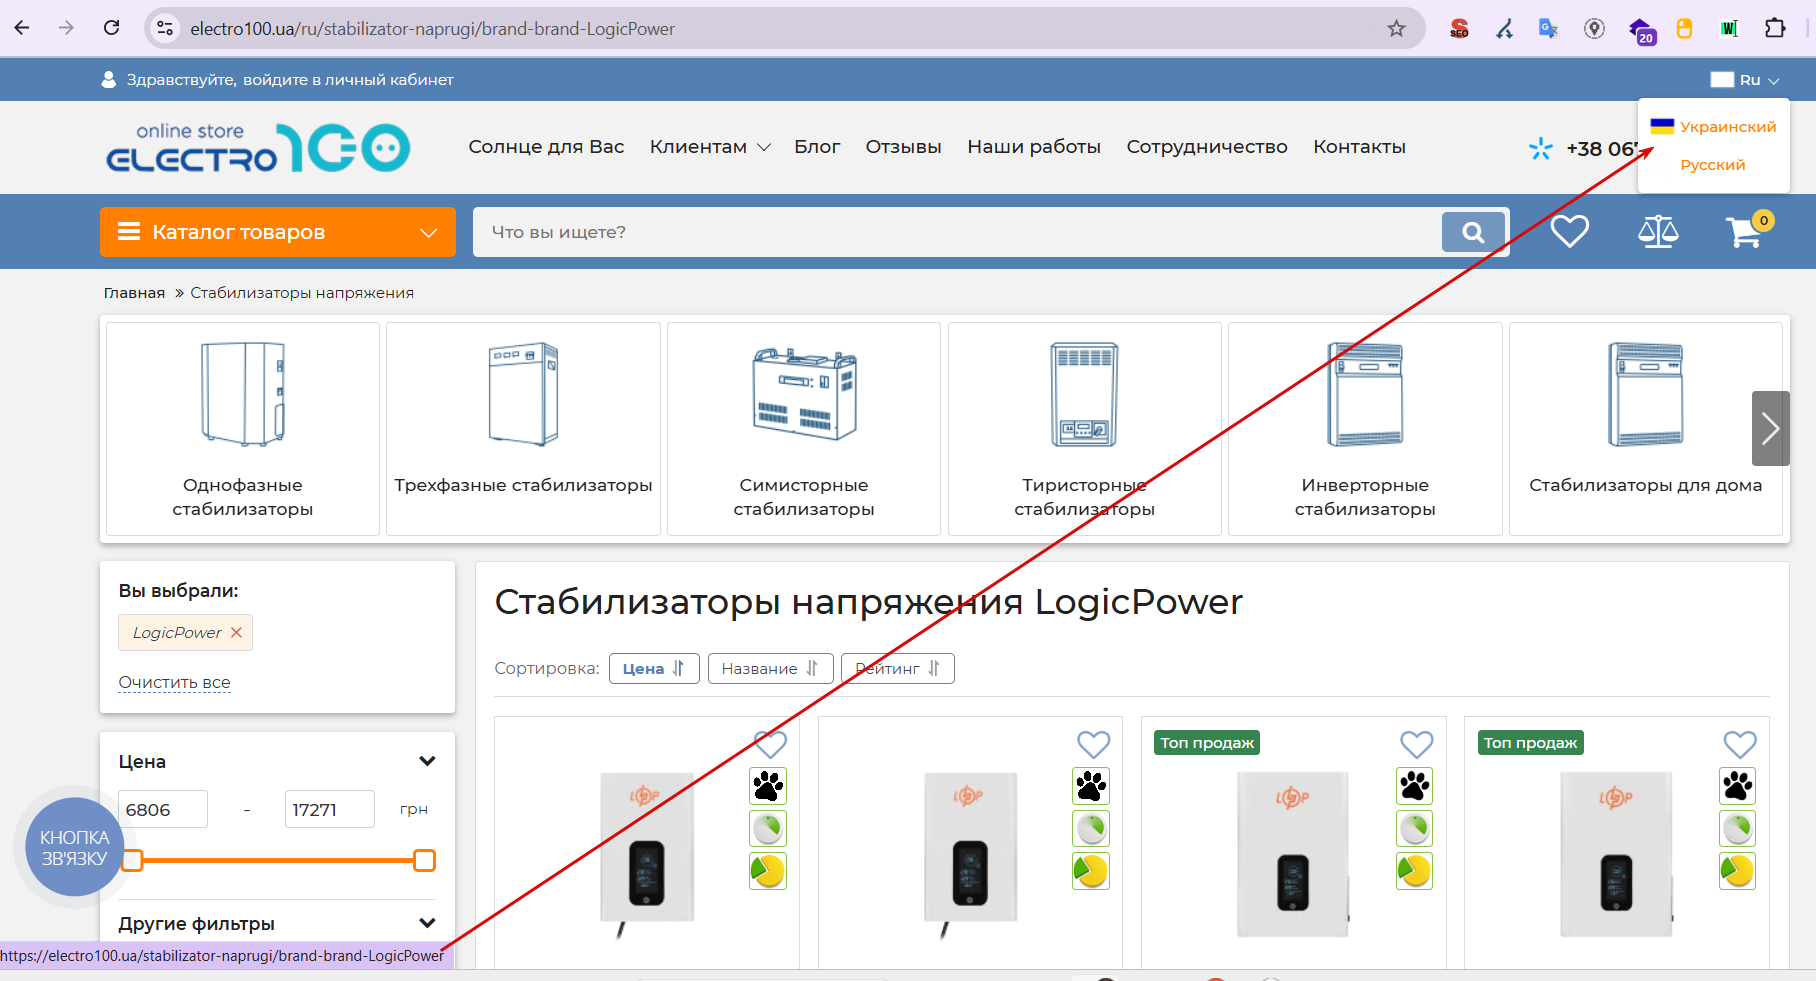Viewport: 1816px width, 981px height.
Task: Open Солнце для Вас menu item
Action: coord(546,147)
